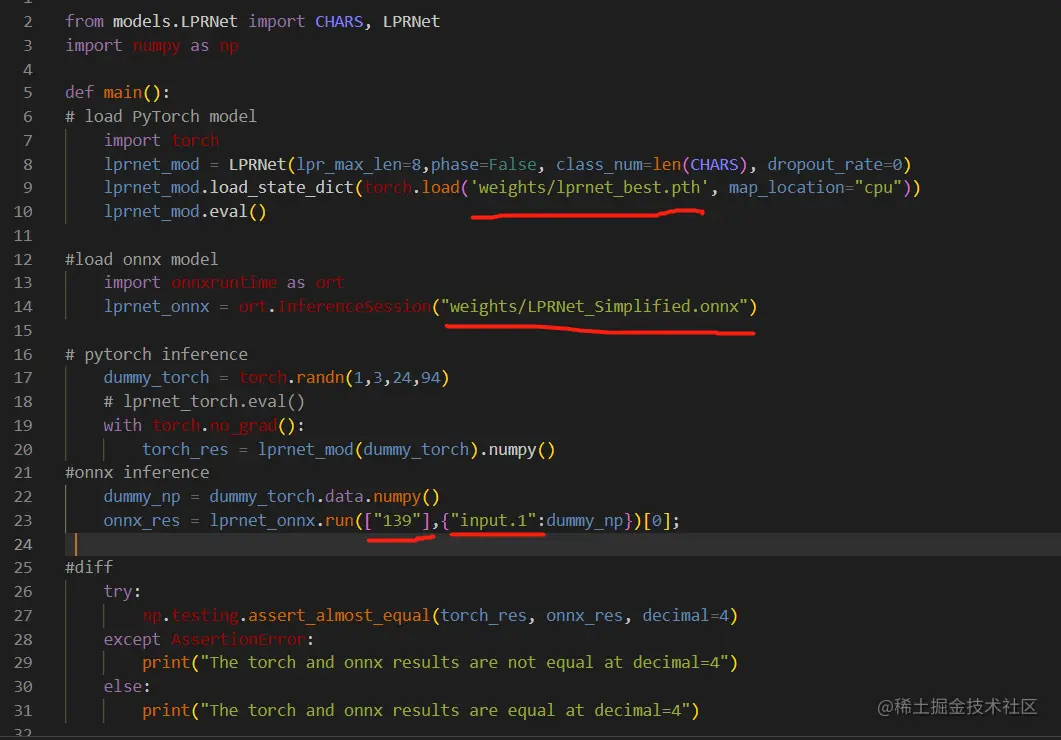Click the 'try:' keyword
This screenshot has height=740, width=1061.
[122, 592]
